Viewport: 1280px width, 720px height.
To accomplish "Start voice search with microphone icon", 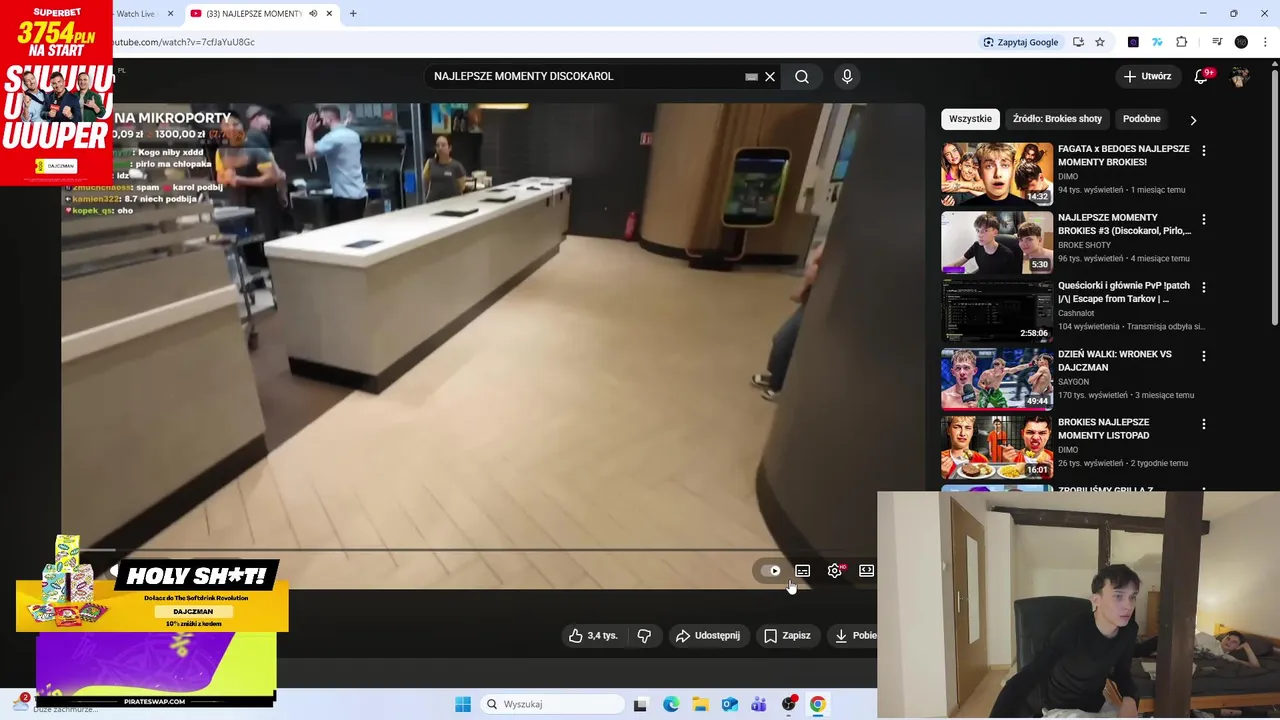I will (847, 76).
